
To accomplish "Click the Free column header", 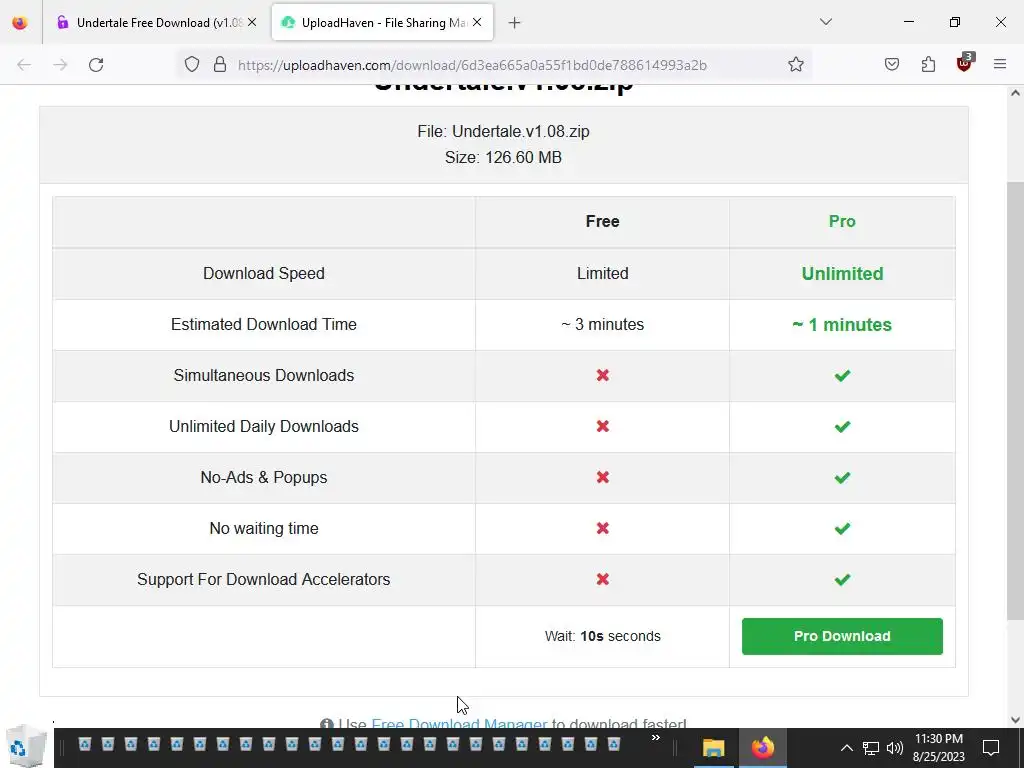I will [x=602, y=221].
